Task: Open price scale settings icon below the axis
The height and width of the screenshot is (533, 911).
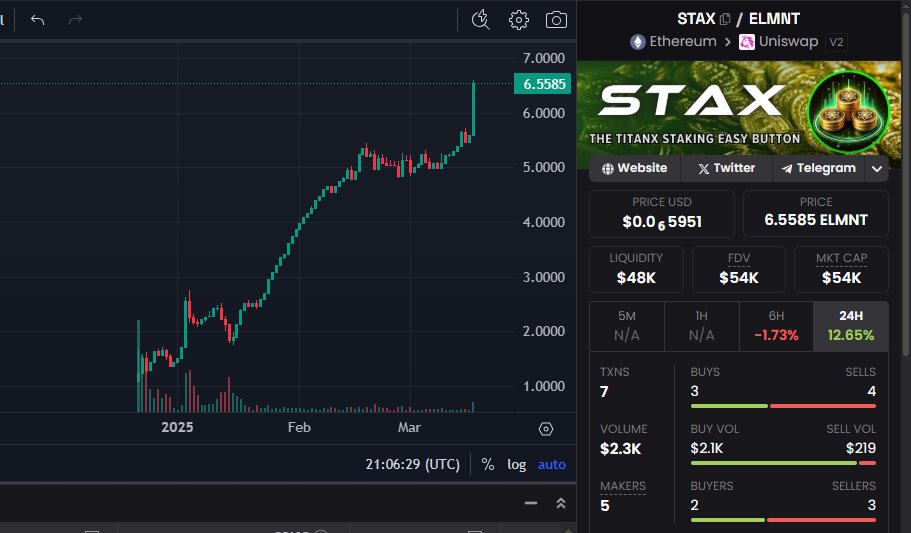Action: pos(546,429)
